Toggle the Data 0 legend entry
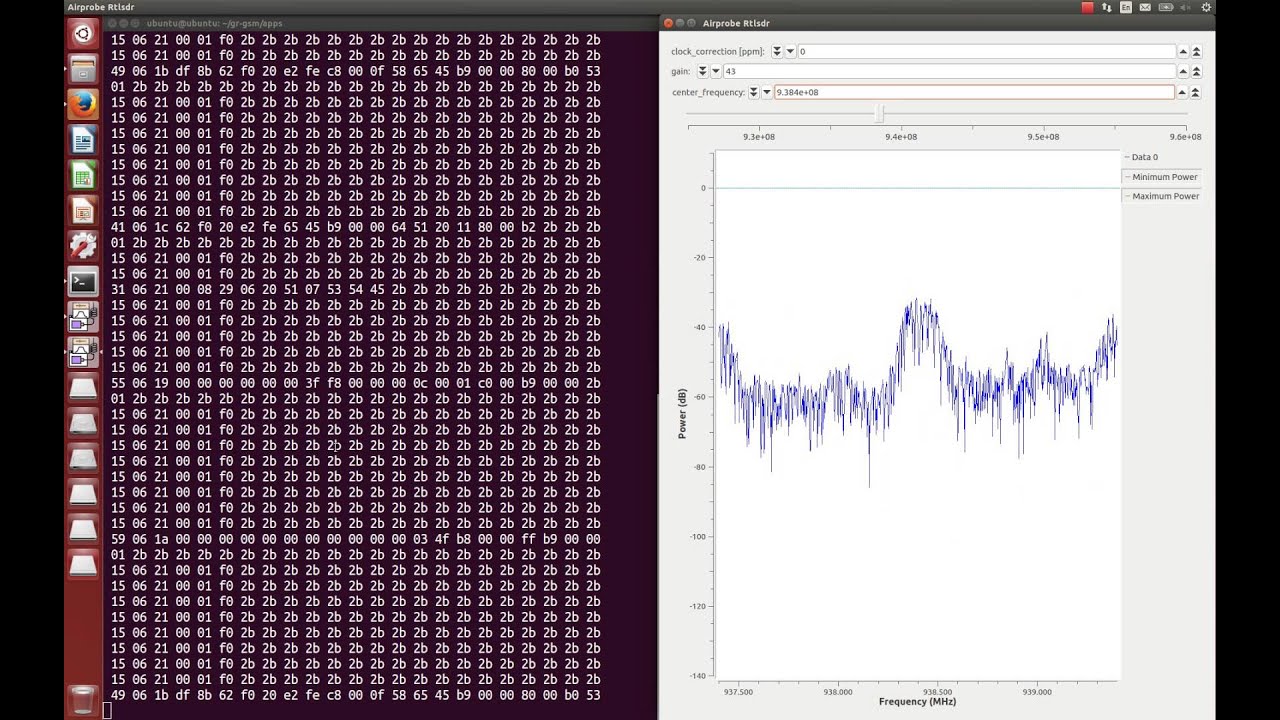This screenshot has height=720, width=1280. tap(1144, 157)
